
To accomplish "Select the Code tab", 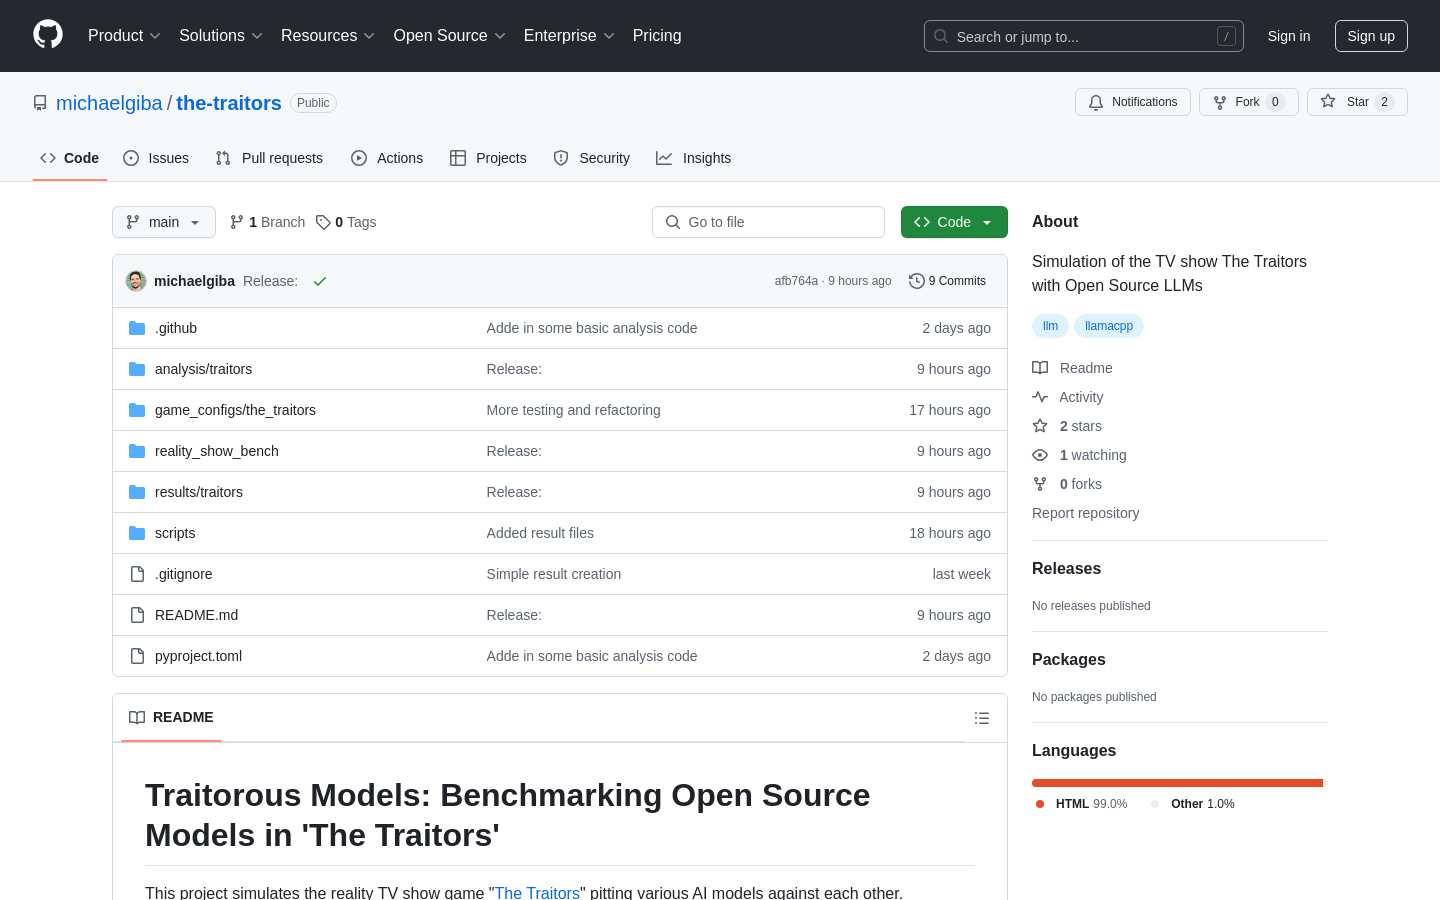I will tap(70, 158).
